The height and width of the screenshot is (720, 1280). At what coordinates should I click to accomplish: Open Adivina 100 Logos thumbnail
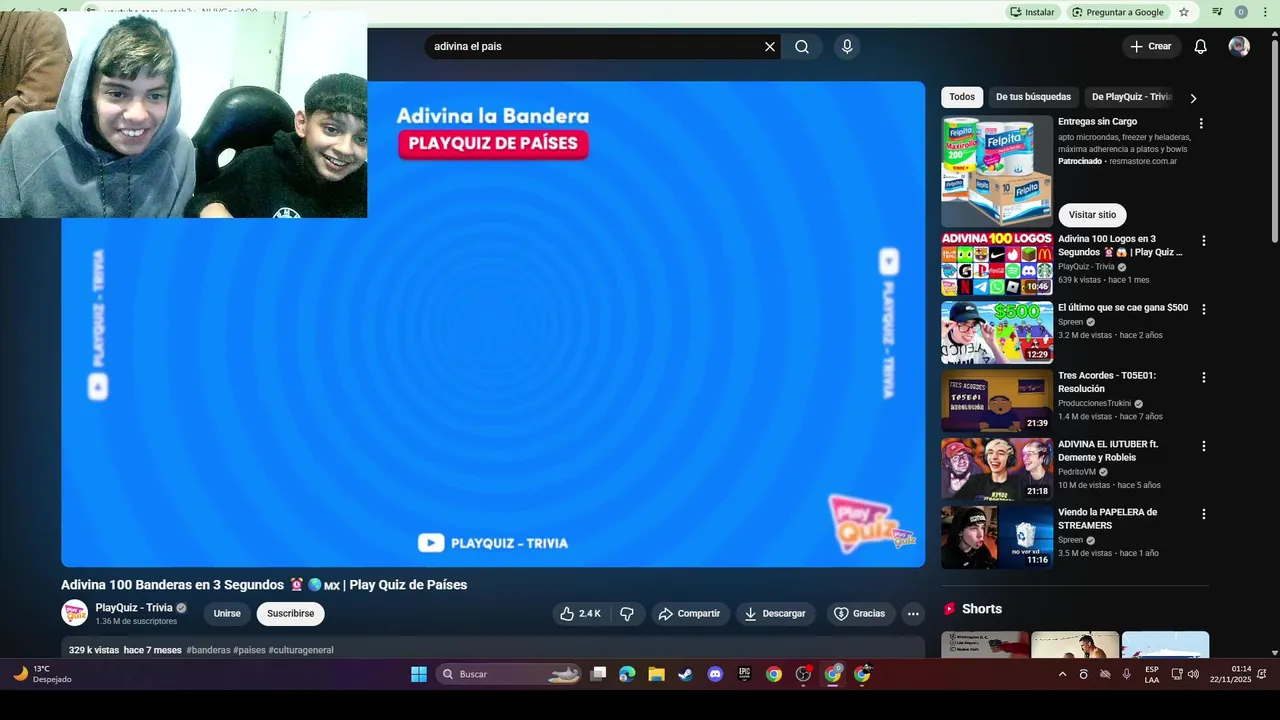997,264
